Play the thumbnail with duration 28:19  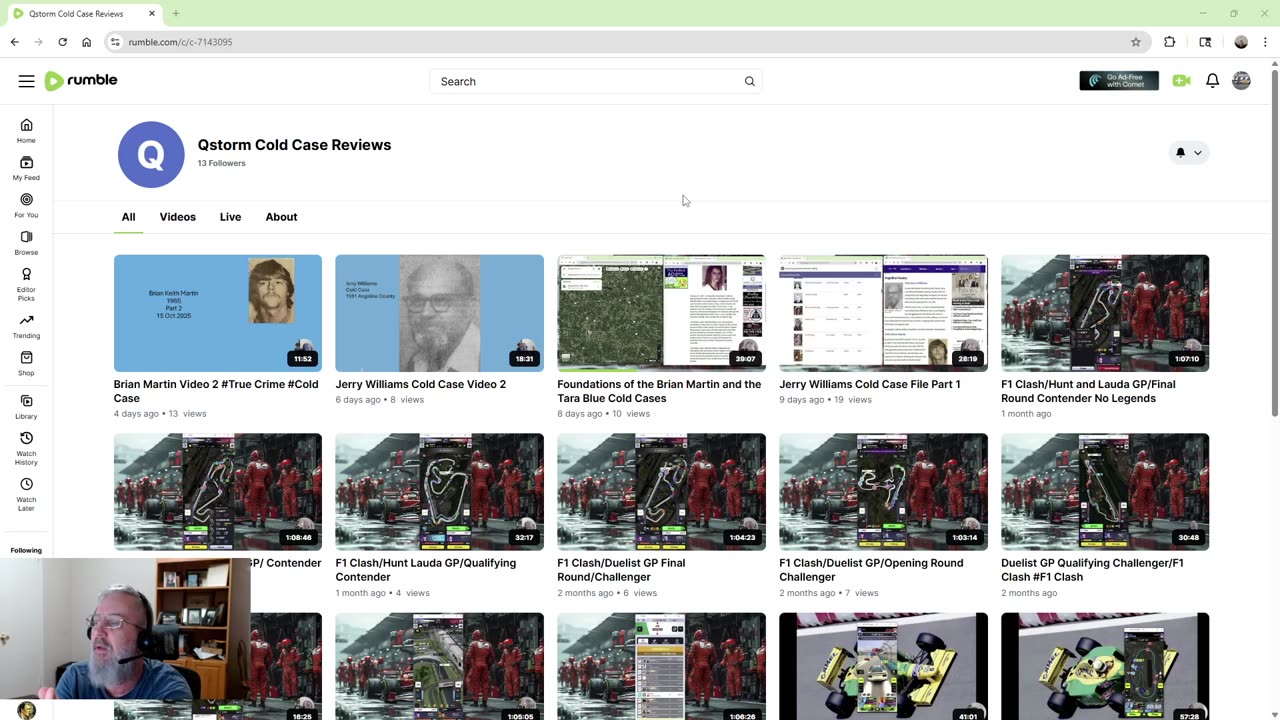[883, 313]
